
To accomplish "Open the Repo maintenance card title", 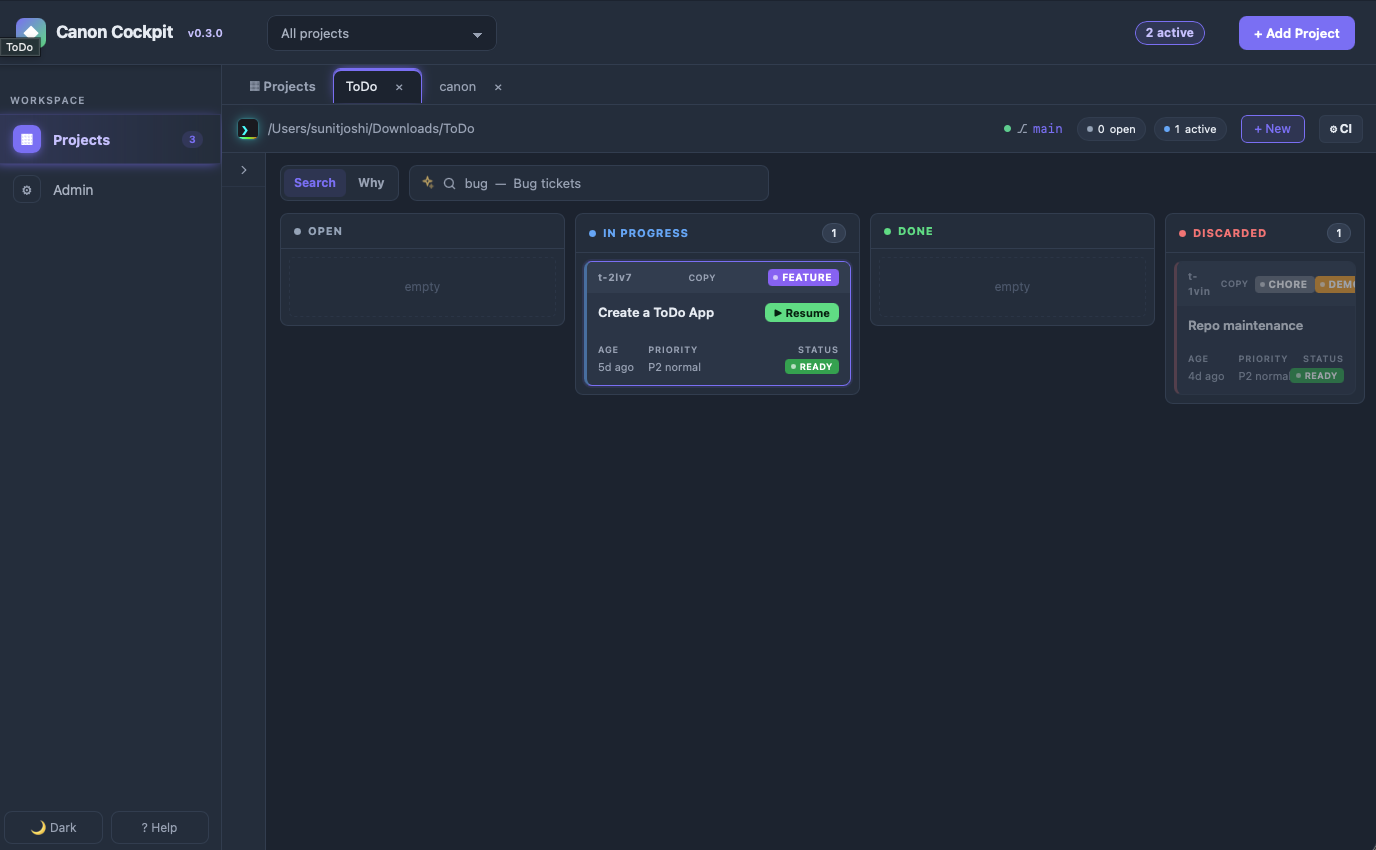I will (1245, 326).
